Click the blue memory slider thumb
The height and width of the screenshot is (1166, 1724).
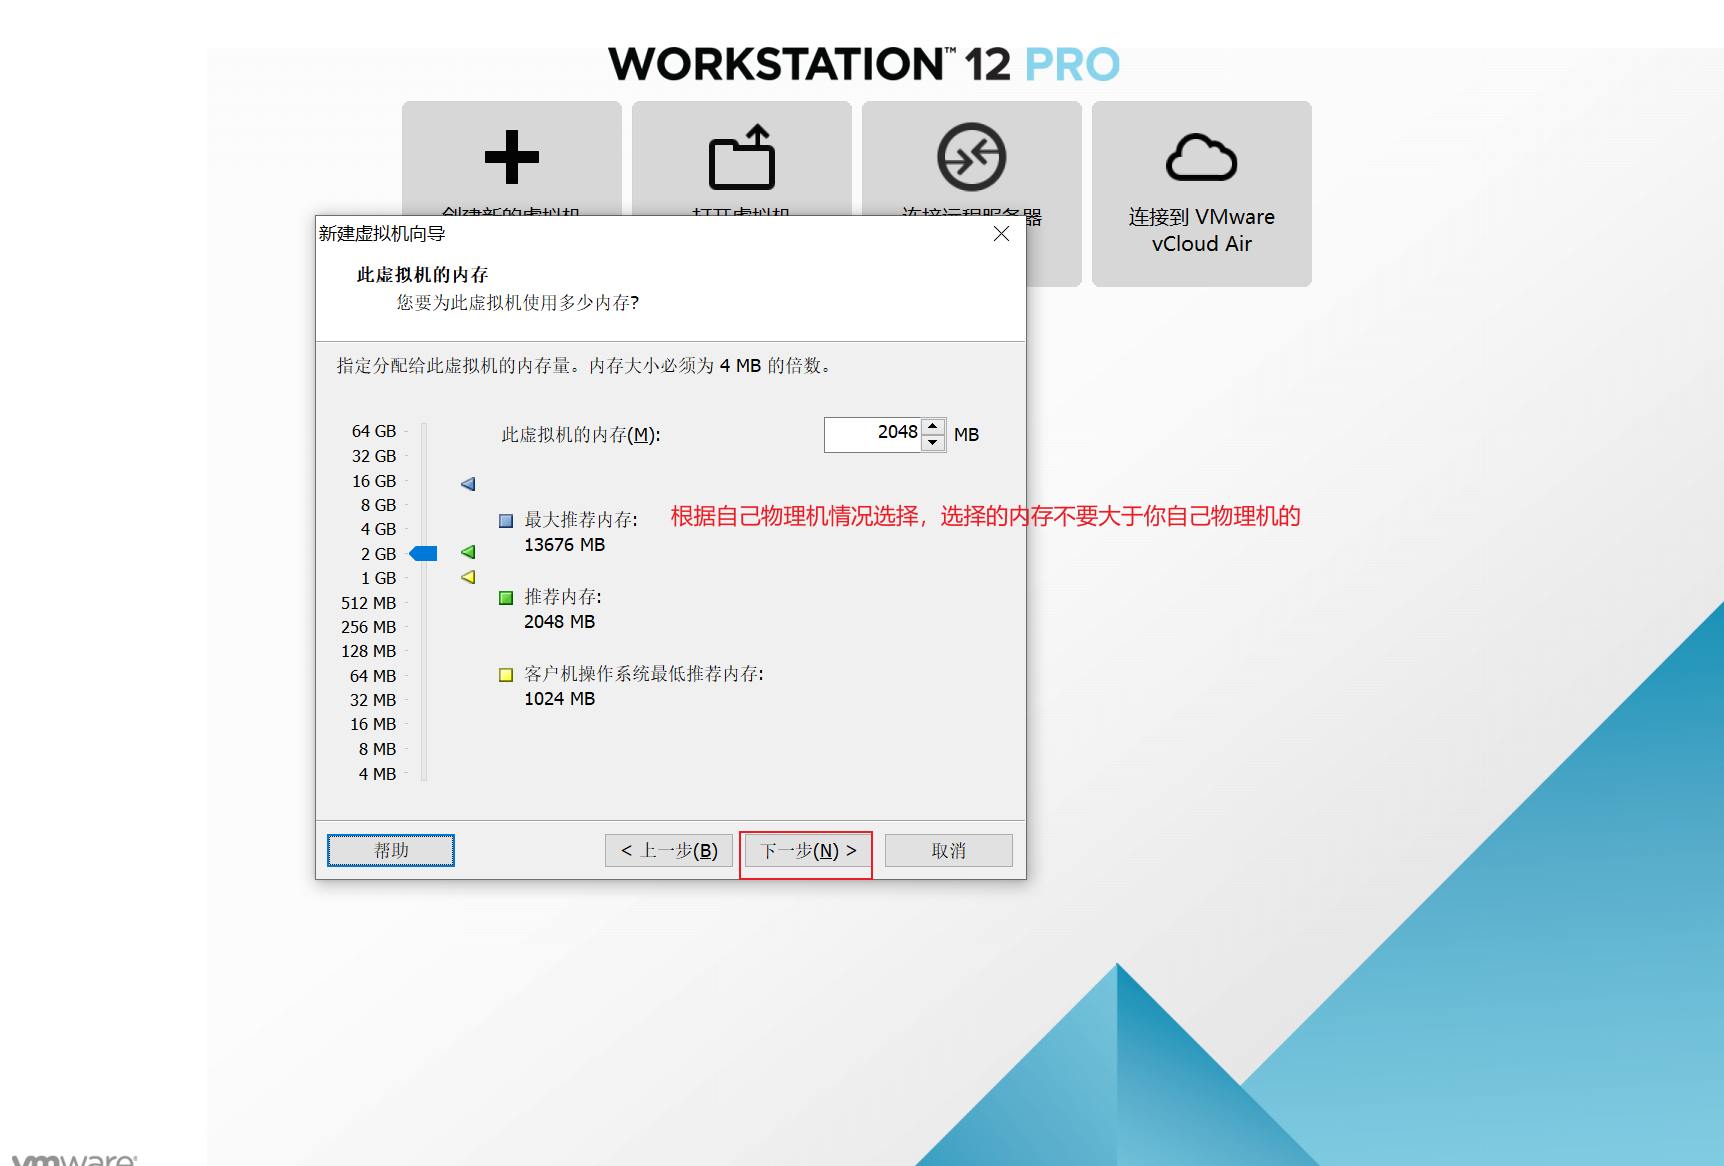click(423, 553)
